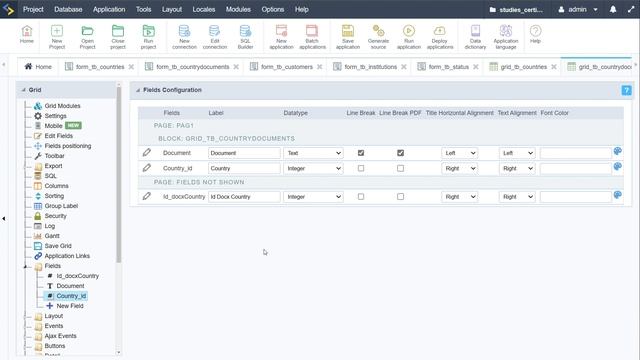The width and height of the screenshot is (640, 360).
Task: Pick font color for Document field
Action: click(x=617, y=151)
